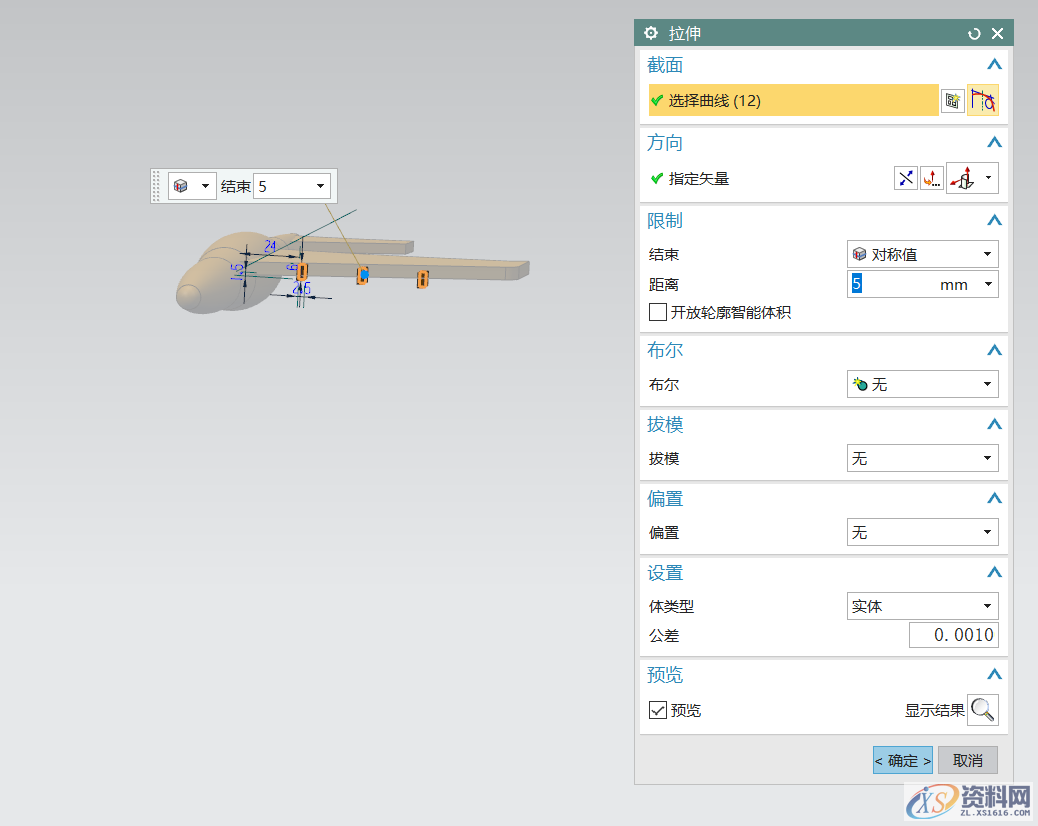Select the vector orientation icon with arrows
The width and height of the screenshot is (1038, 826).
[965, 178]
